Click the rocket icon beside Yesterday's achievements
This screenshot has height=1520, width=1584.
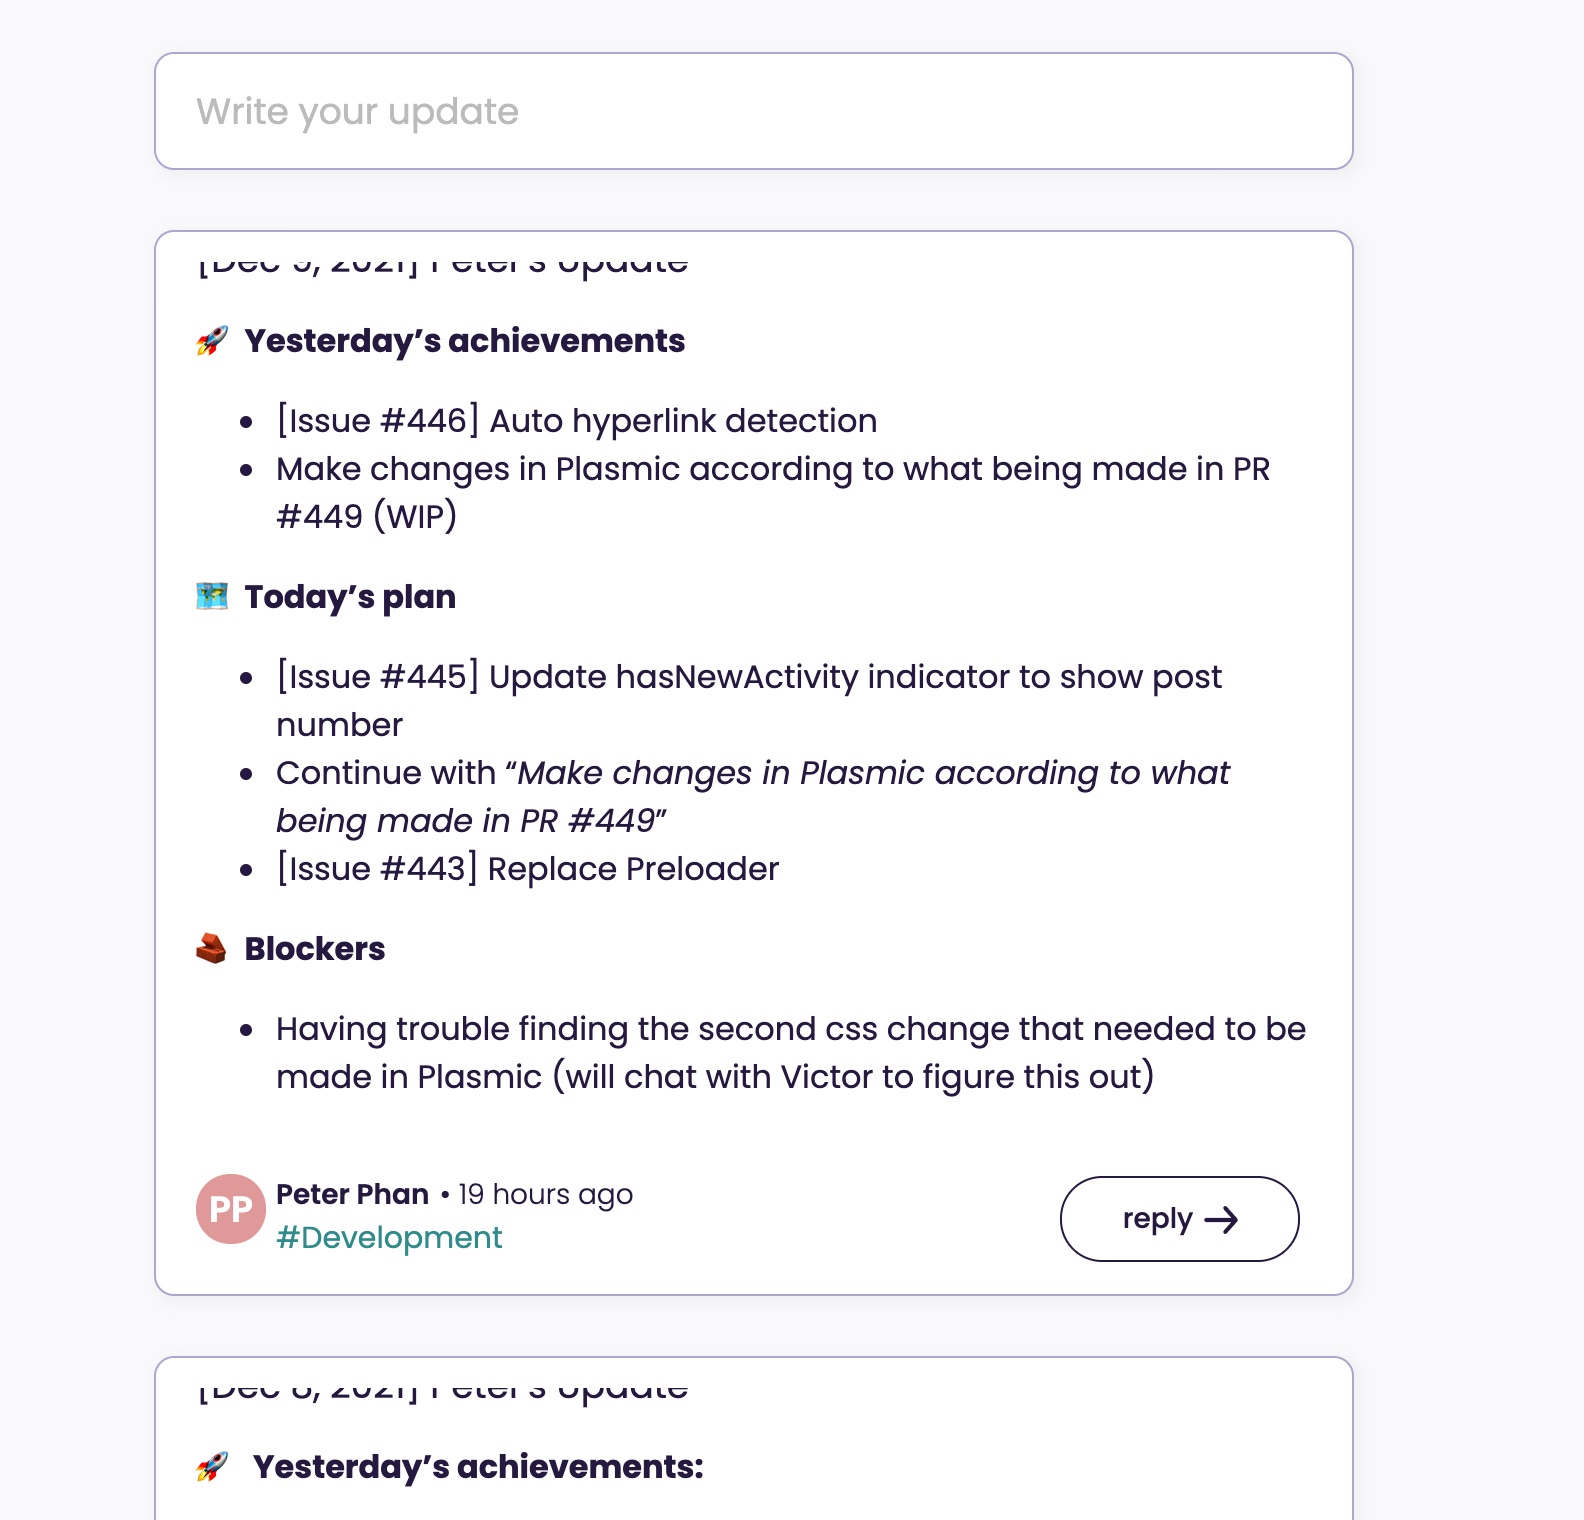tap(211, 340)
